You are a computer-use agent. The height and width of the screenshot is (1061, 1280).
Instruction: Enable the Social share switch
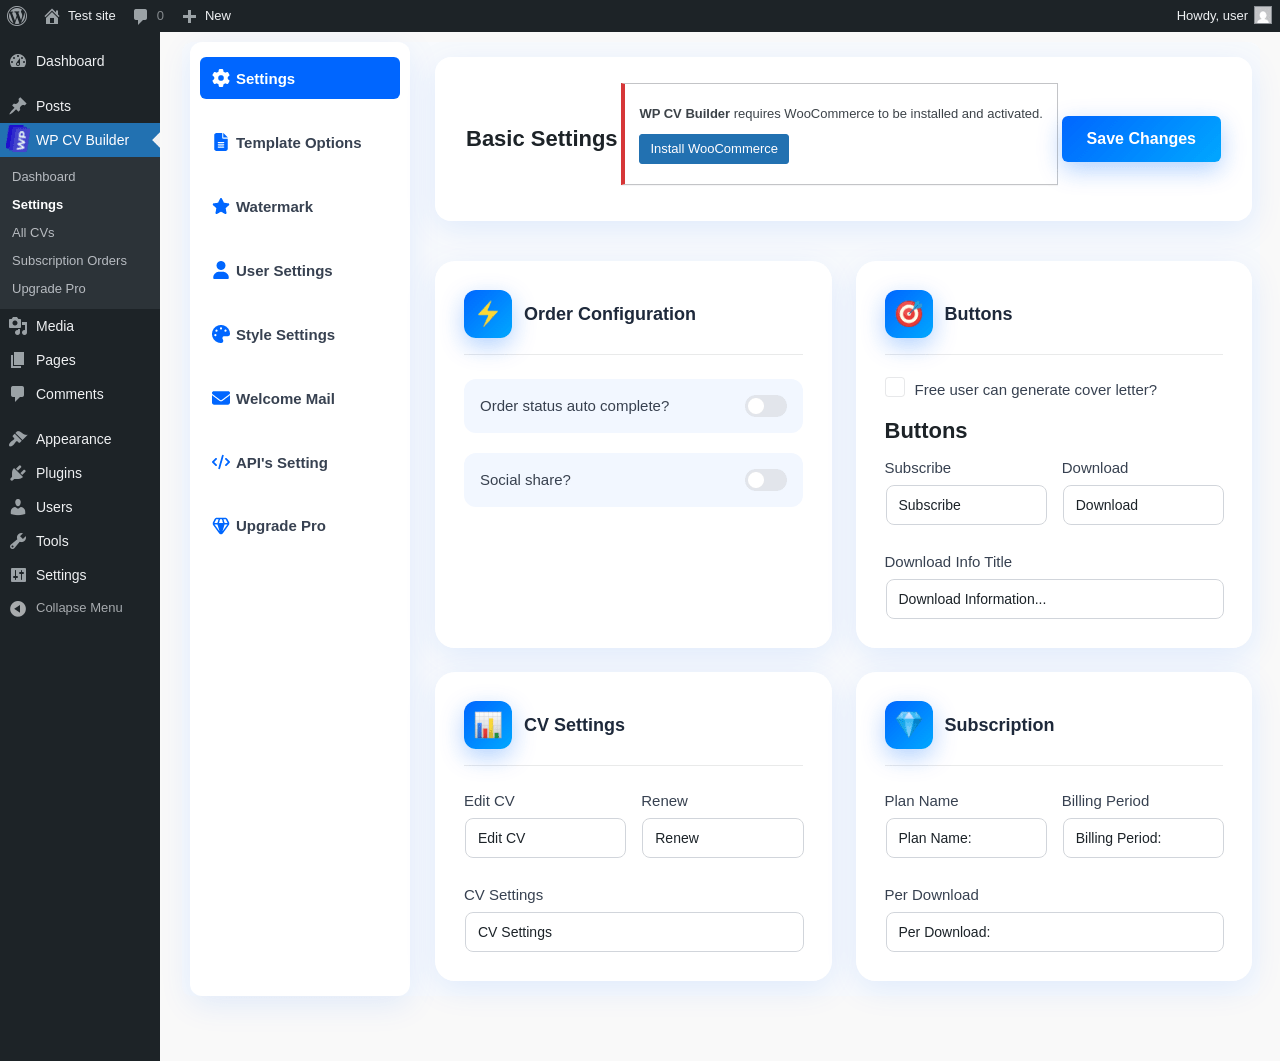(766, 480)
